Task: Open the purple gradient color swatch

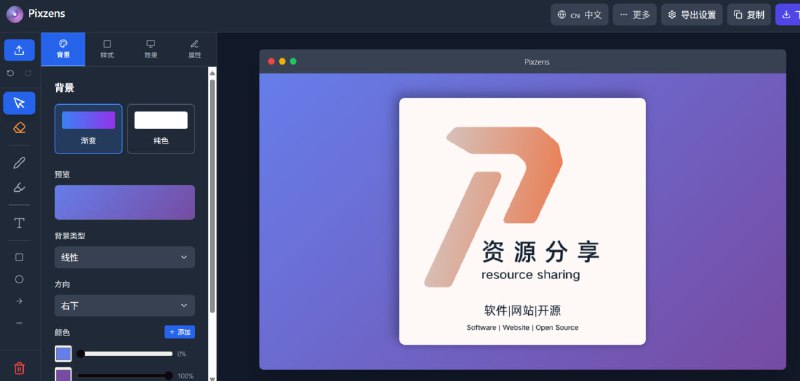Action: [x=63, y=375]
